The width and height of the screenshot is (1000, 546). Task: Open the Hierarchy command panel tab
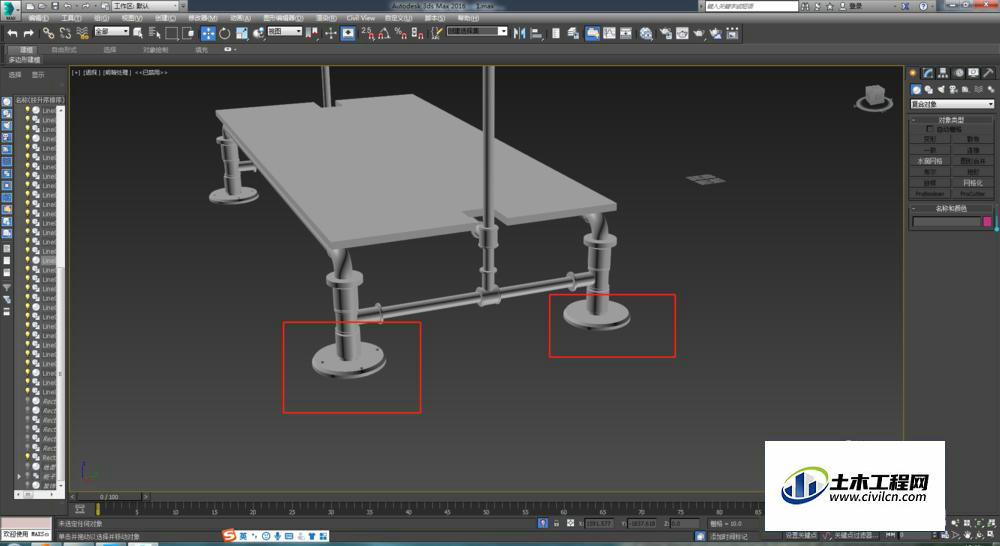click(x=943, y=73)
